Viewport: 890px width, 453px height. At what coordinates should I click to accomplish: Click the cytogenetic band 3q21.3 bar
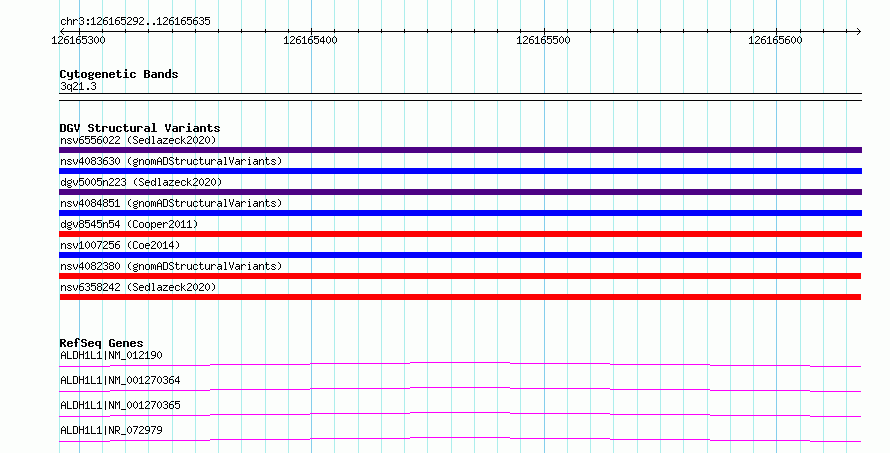(460, 97)
